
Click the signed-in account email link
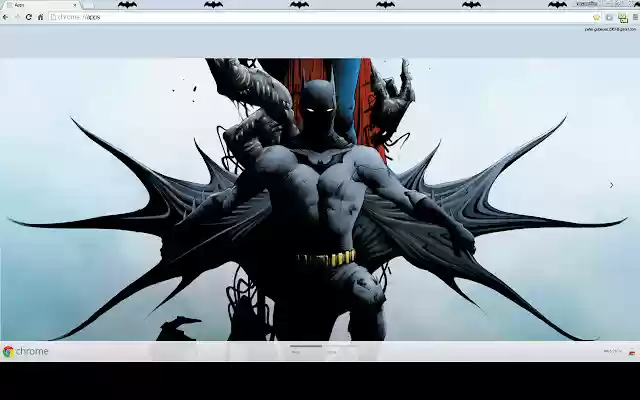[610, 29]
